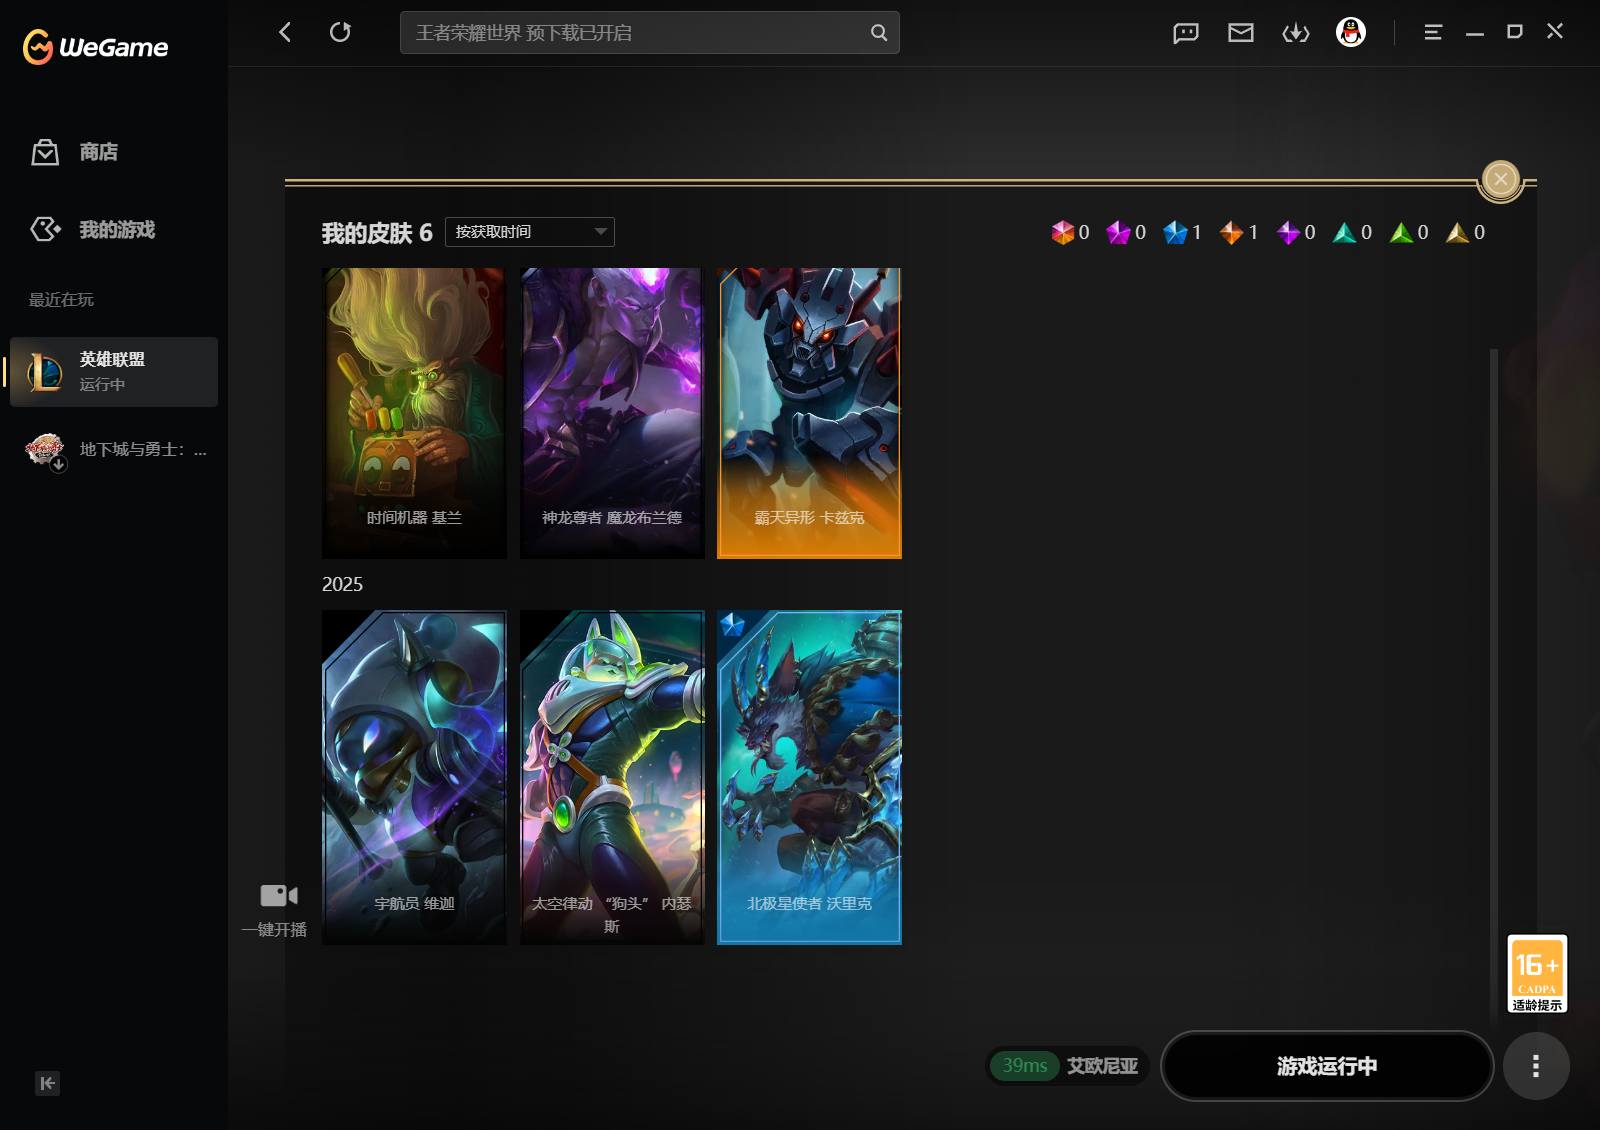The width and height of the screenshot is (1600, 1130).
Task: Click the search magnifier icon
Action: pyautogui.click(x=878, y=32)
